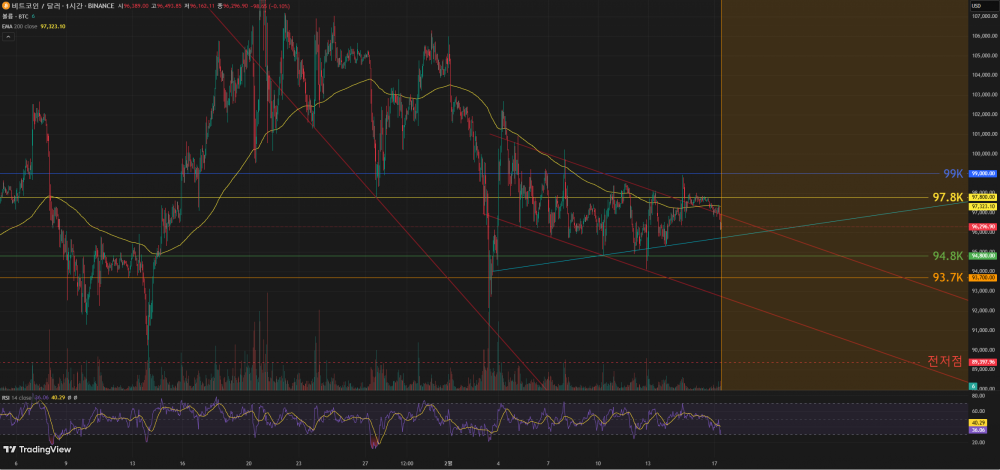Viewport: 1000px width, 470px height.
Task: Click the 12:00 label on time axis
Action: (x=405, y=464)
